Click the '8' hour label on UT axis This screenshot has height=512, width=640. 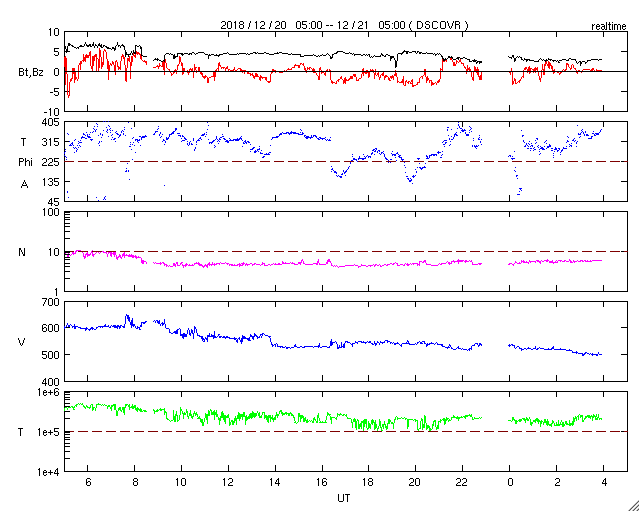134,483
